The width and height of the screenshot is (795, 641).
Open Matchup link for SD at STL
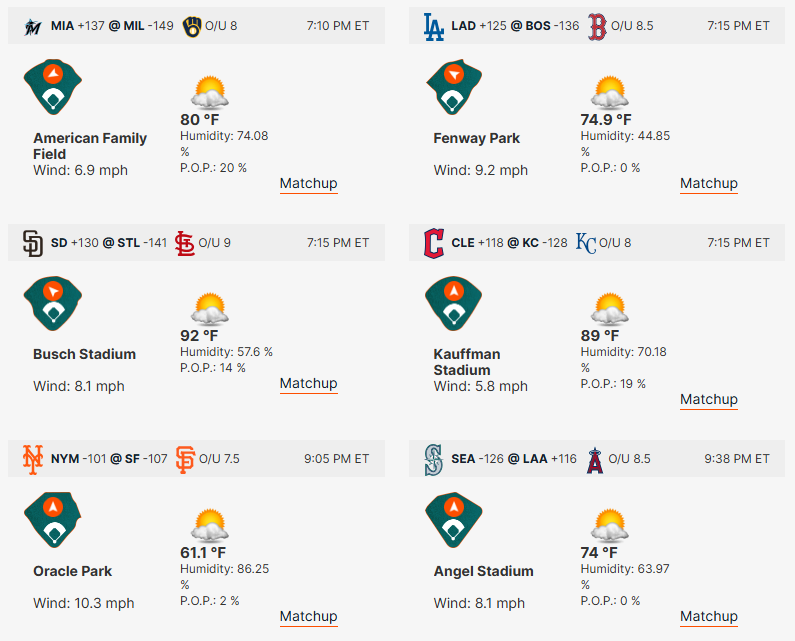[308, 383]
